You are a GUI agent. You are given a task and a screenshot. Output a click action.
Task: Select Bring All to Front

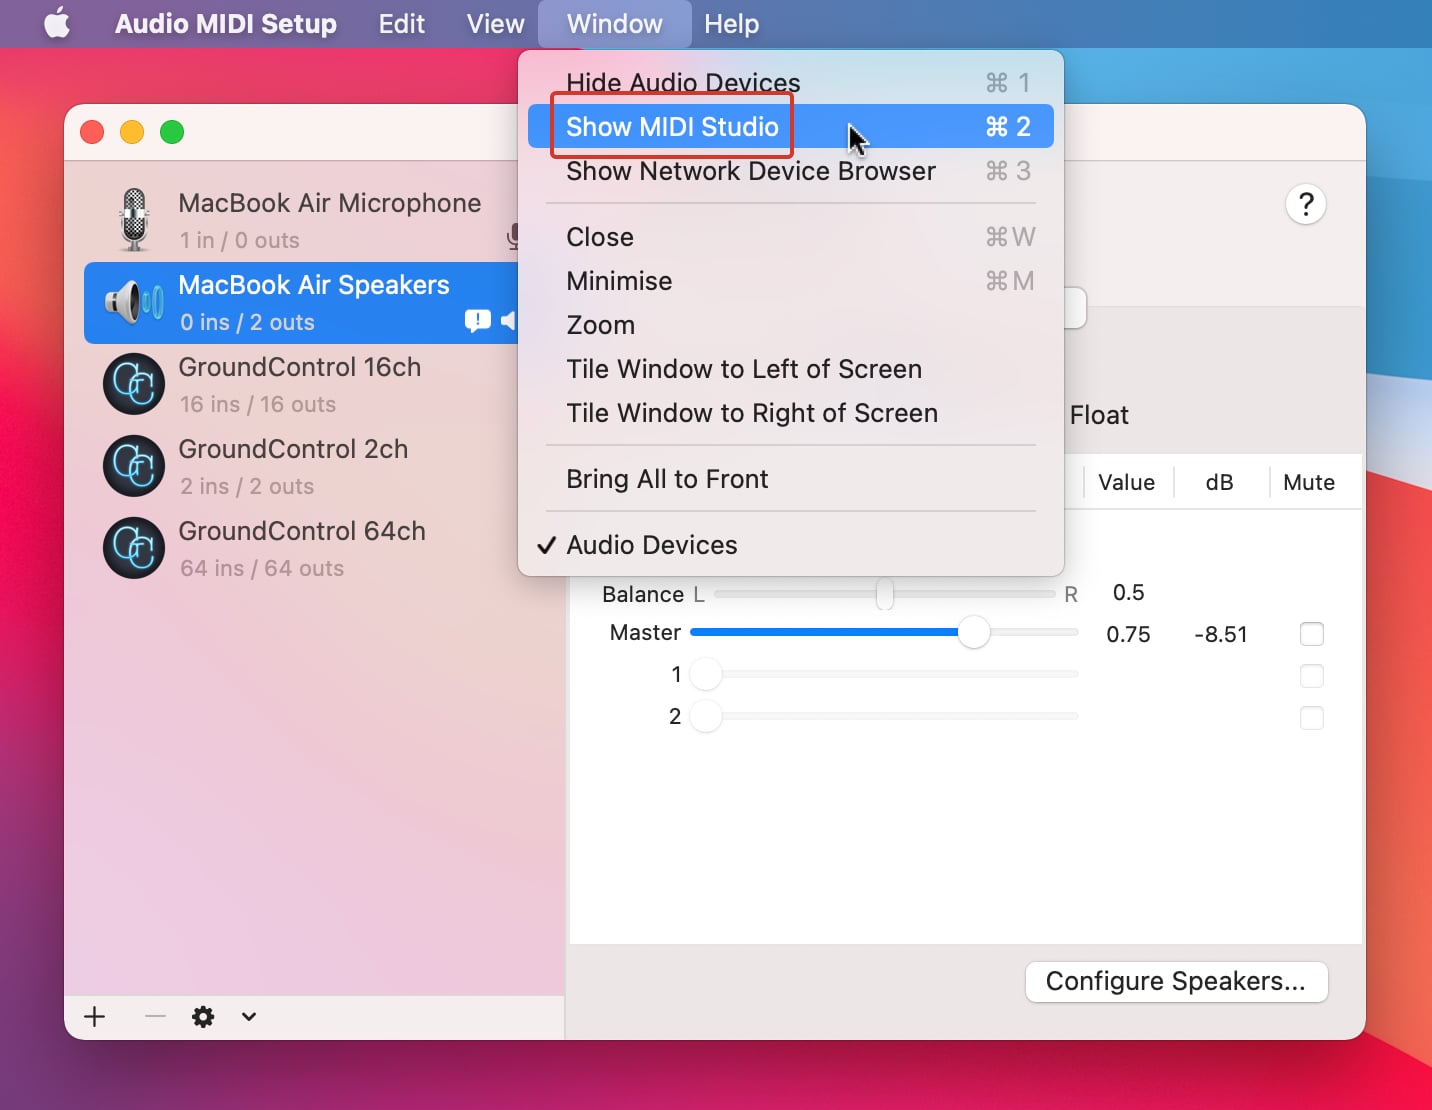tap(791, 479)
